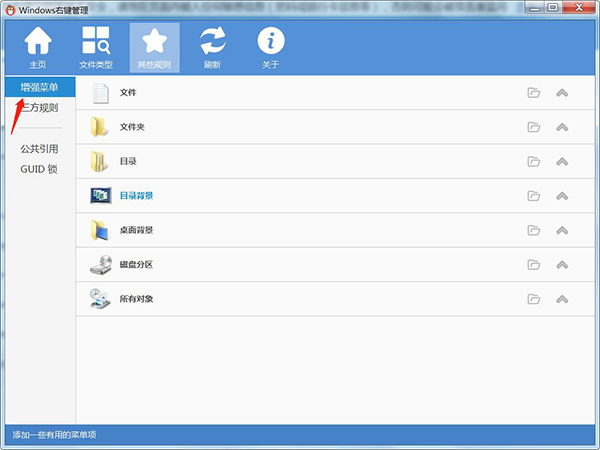The width and height of the screenshot is (600, 450).
Task: Switch to 三方规则 sidebar item
Action: tap(40, 108)
